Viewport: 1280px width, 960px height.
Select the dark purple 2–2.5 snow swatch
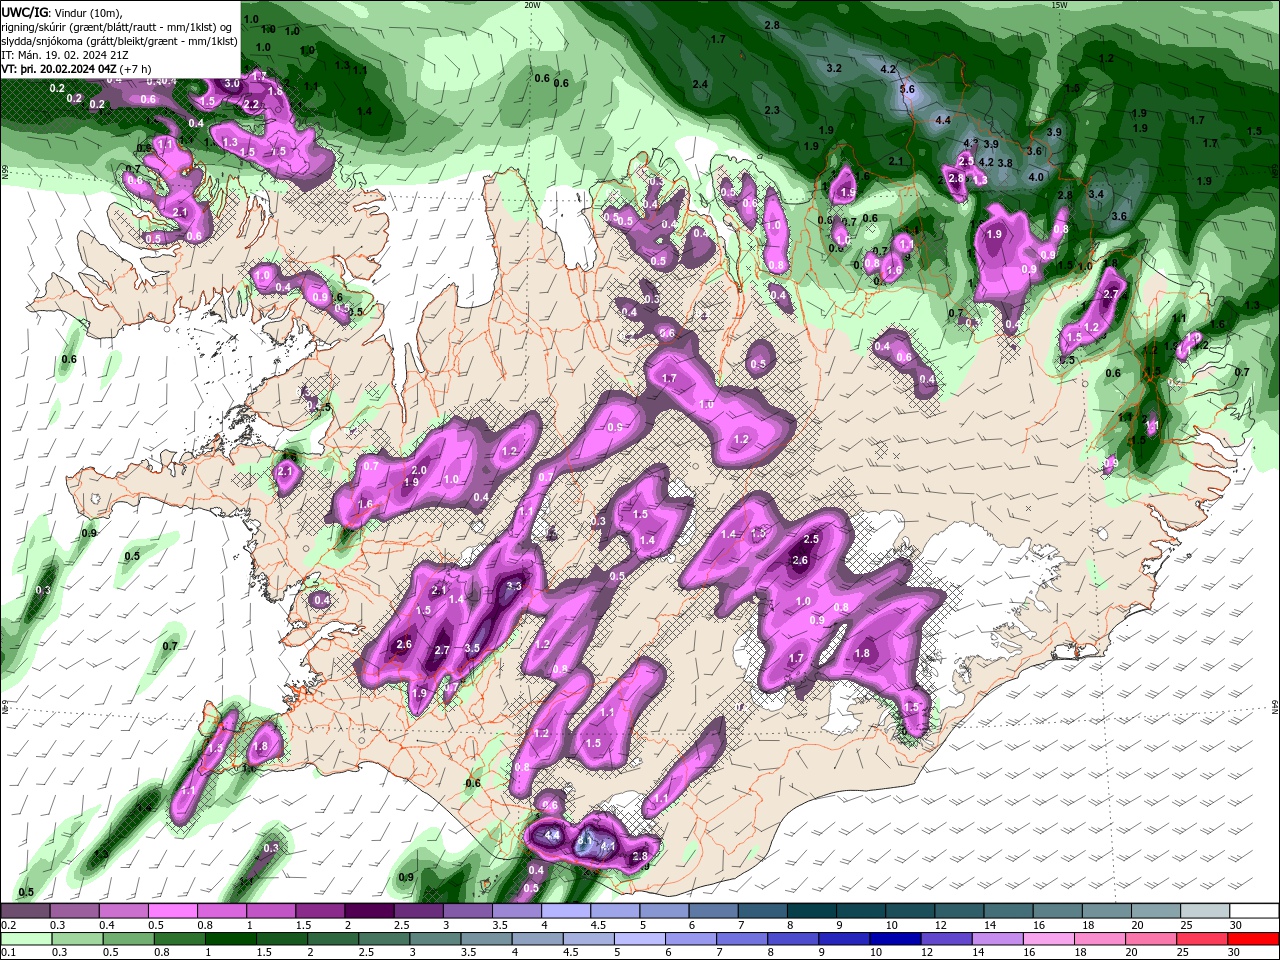pyautogui.click(x=369, y=912)
